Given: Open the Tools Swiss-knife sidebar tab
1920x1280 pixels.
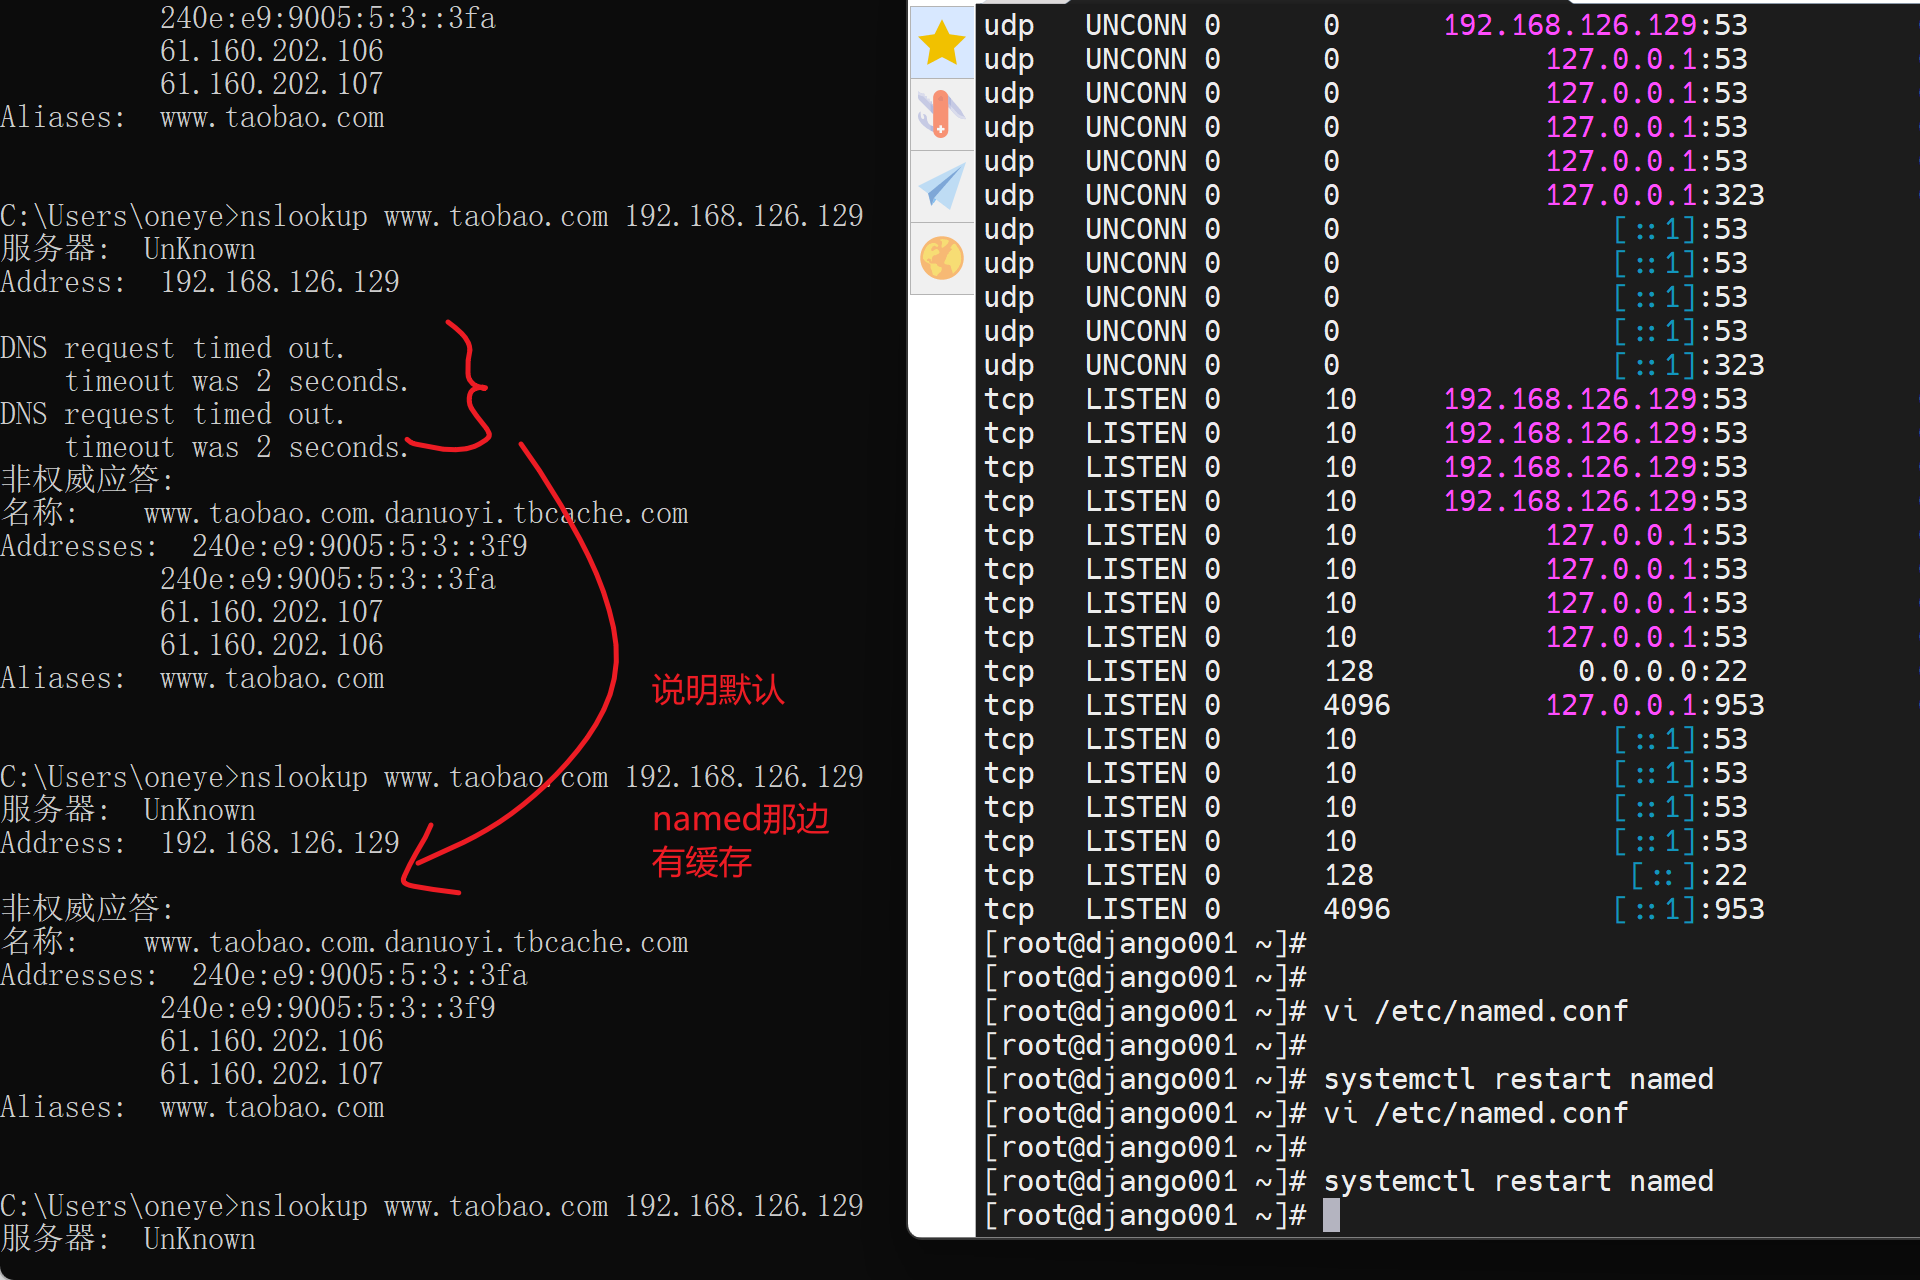Looking at the screenshot, I should (941, 113).
